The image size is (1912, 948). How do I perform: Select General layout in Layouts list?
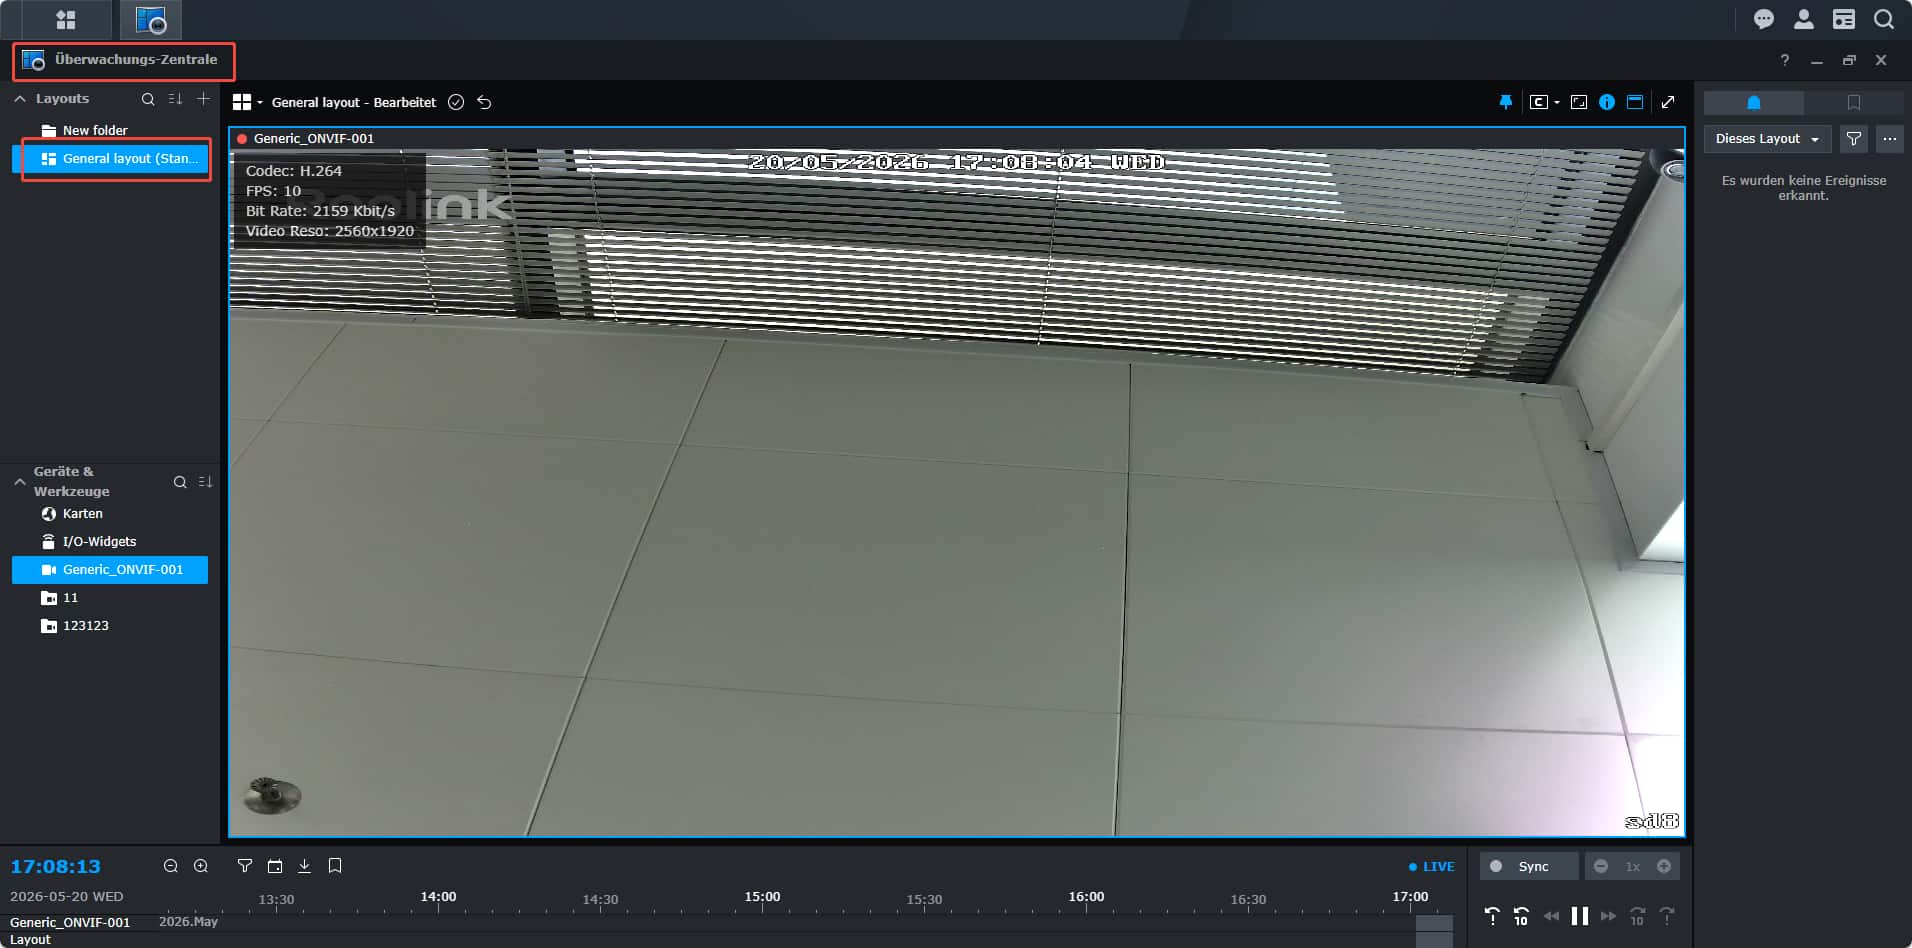click(x=110, y=158)
